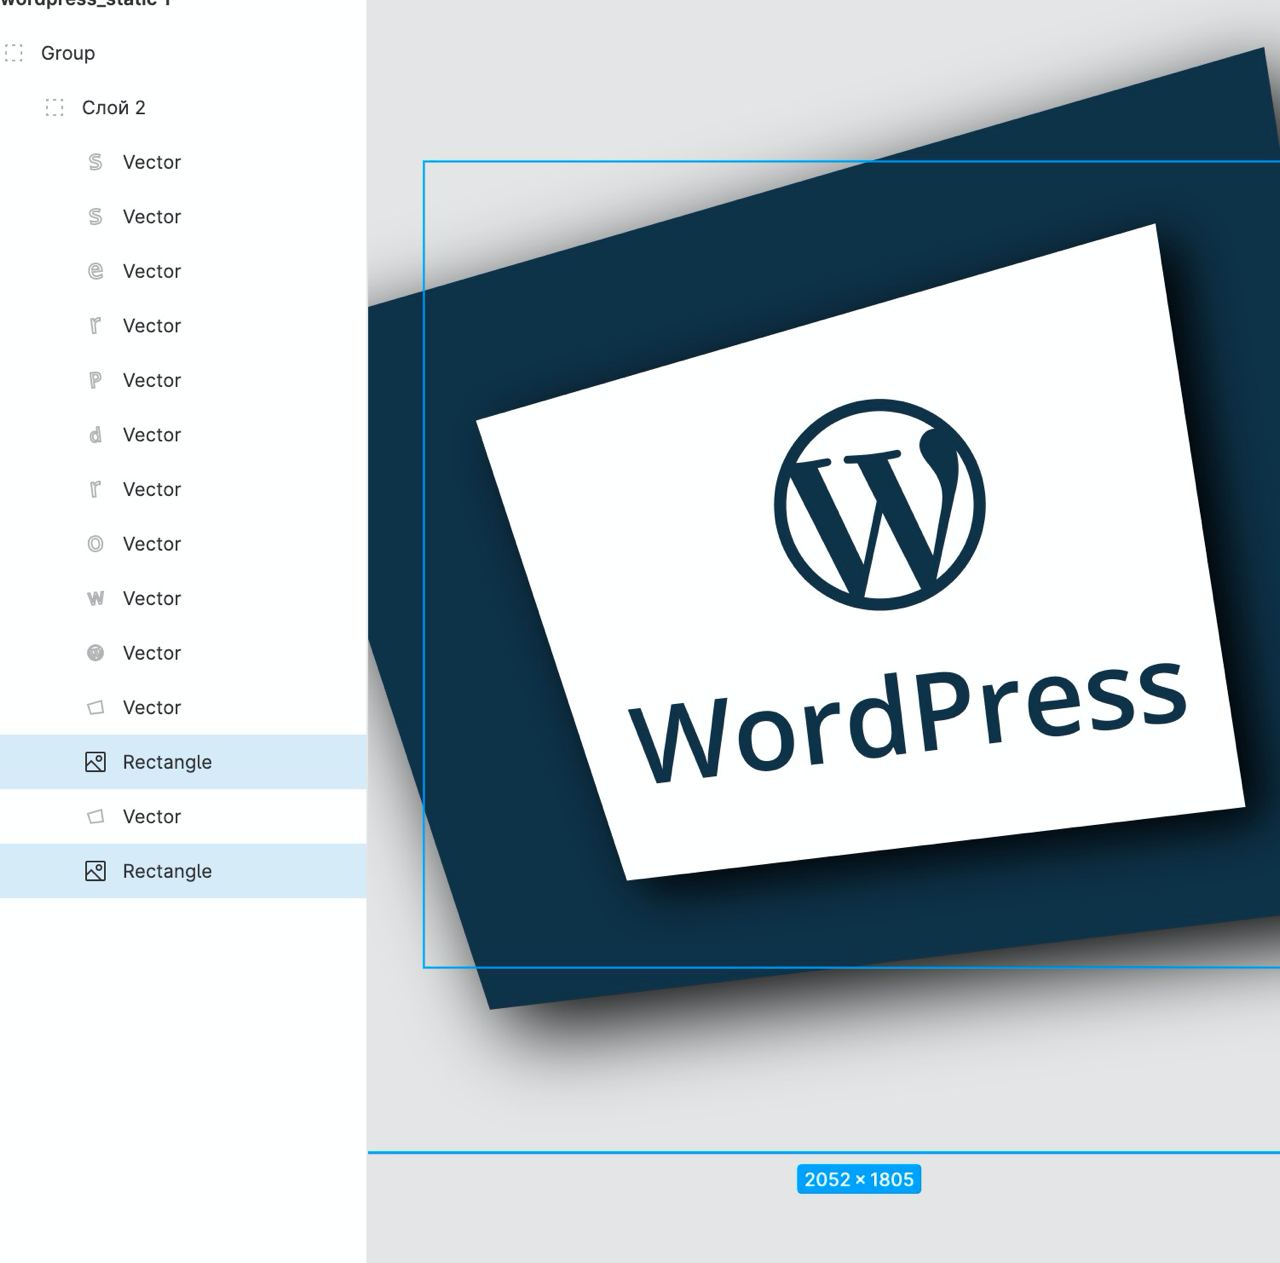1280x1263 pixels.
Task: Select the Слой 2 layer row
Action: click(183, 108)
